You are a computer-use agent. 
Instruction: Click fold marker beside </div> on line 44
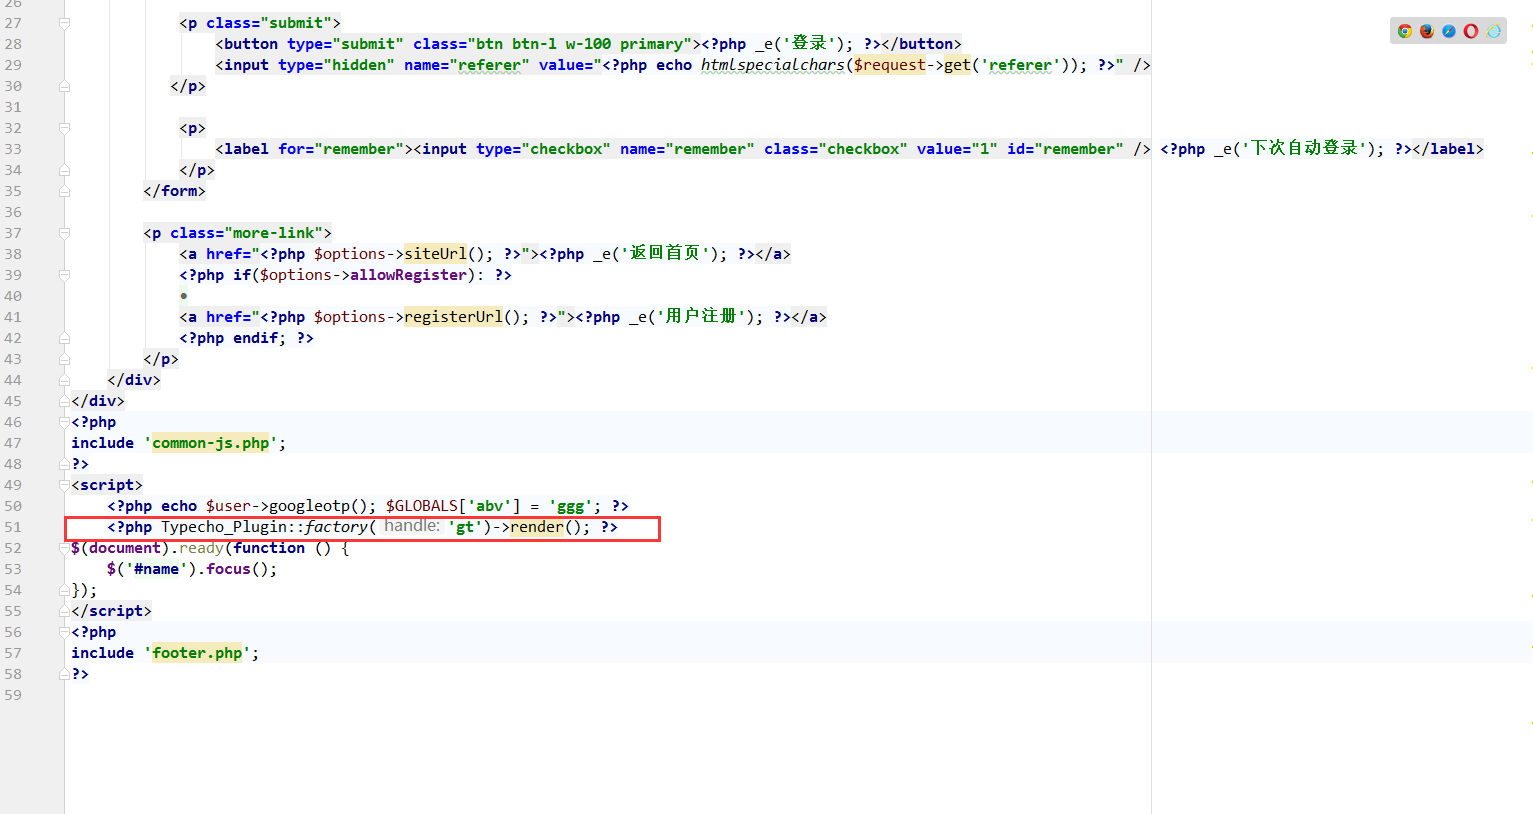[x=64, y=380]
